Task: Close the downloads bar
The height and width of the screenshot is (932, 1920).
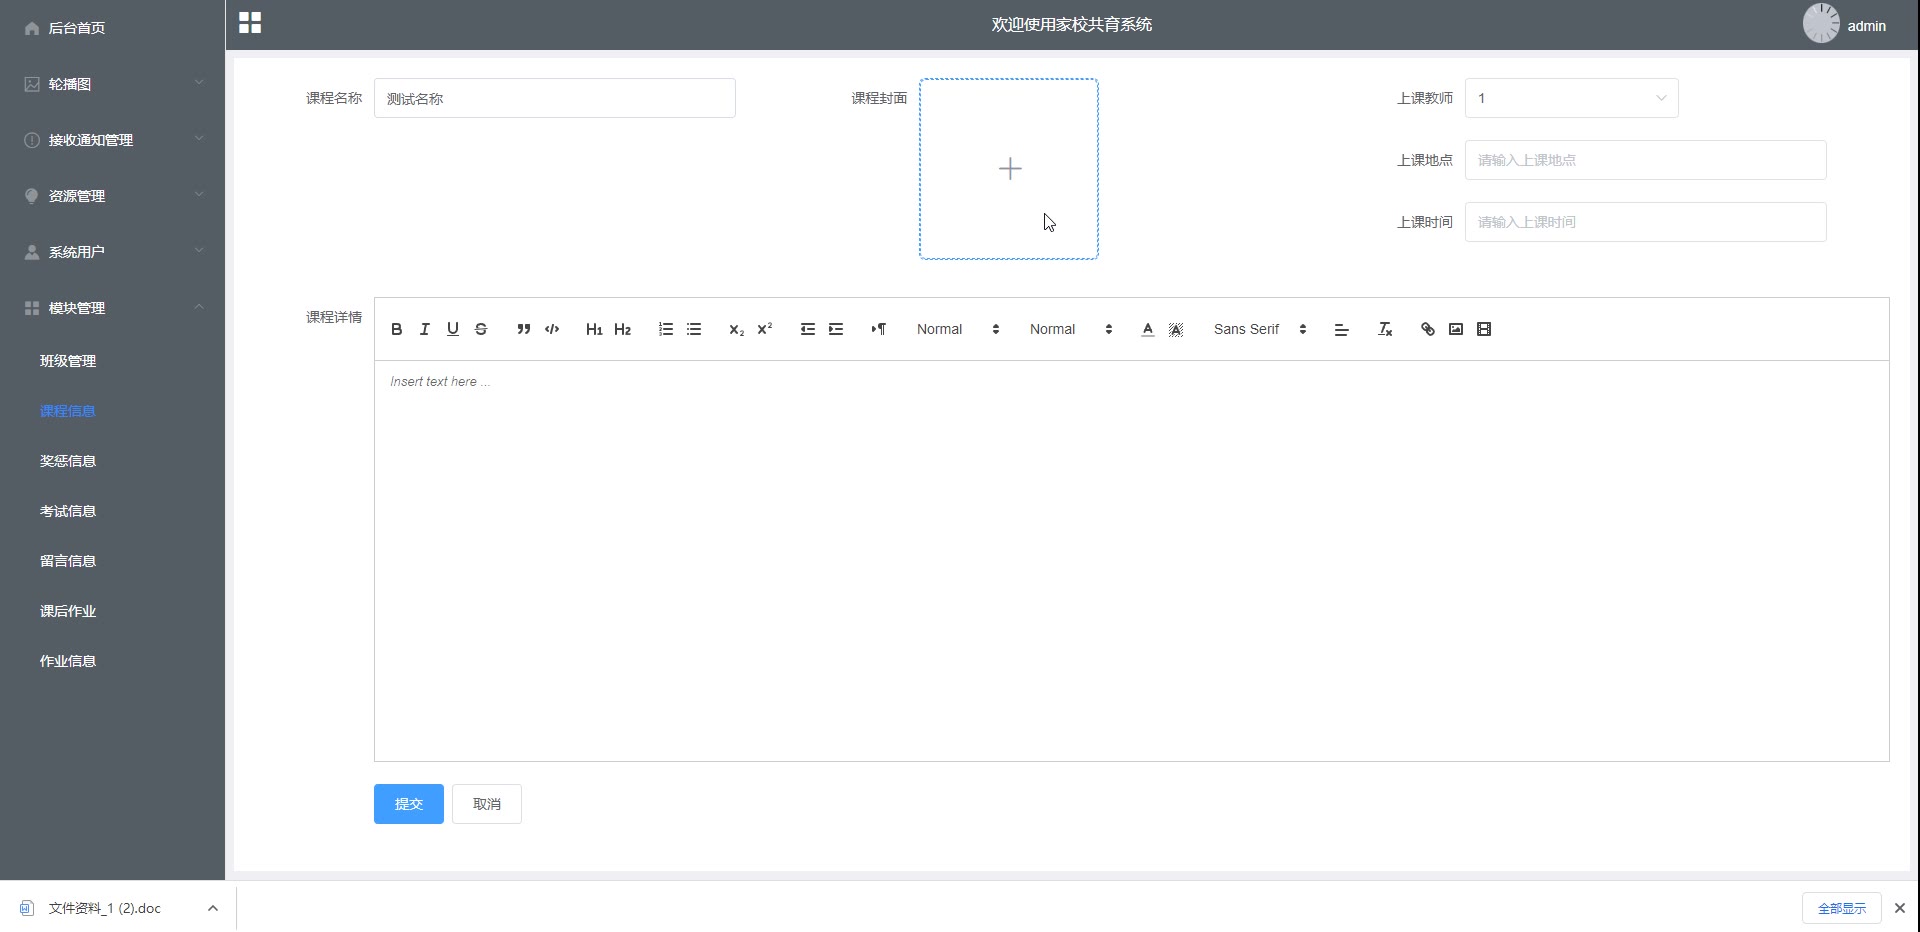Action: [1900, 908]
